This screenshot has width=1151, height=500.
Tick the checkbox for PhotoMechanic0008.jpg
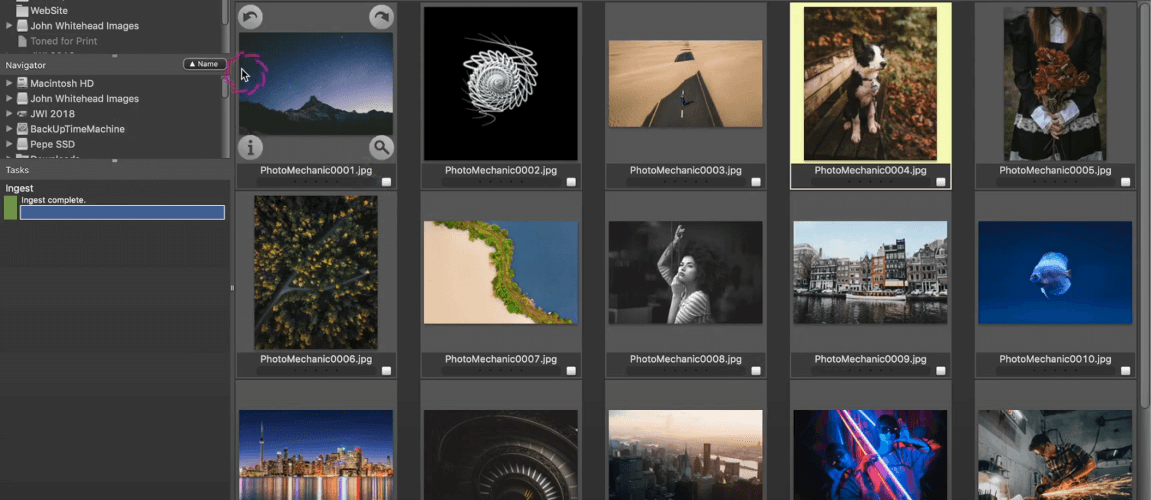tap(756, 372)
